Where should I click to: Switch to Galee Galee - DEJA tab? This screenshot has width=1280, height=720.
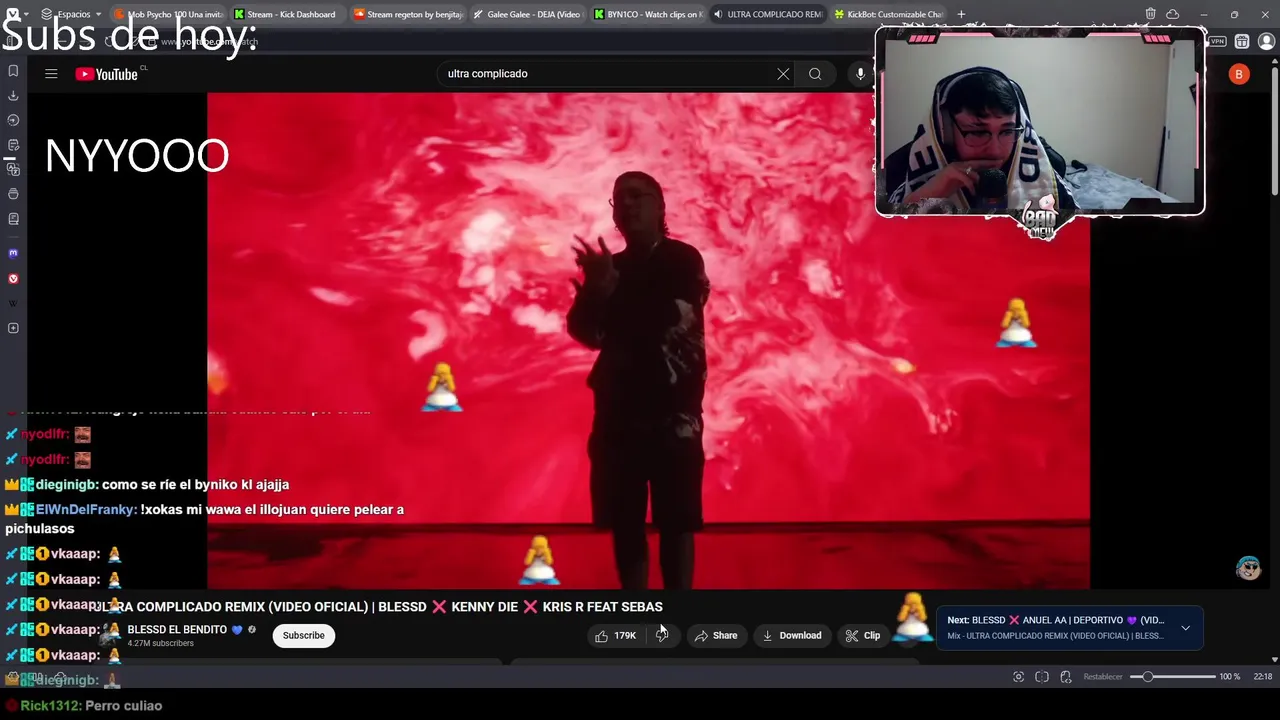pyautogui.click(x=527, y=14)
